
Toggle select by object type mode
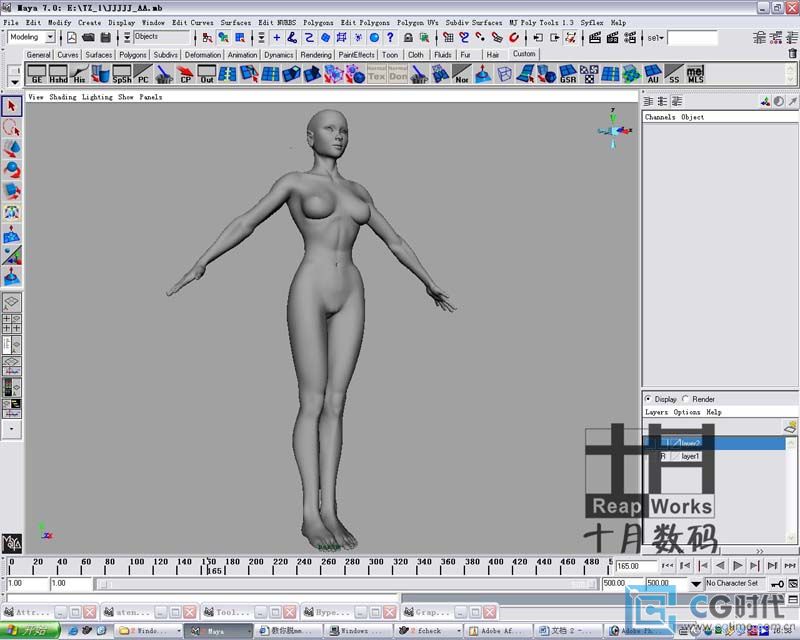coord(223,38)
